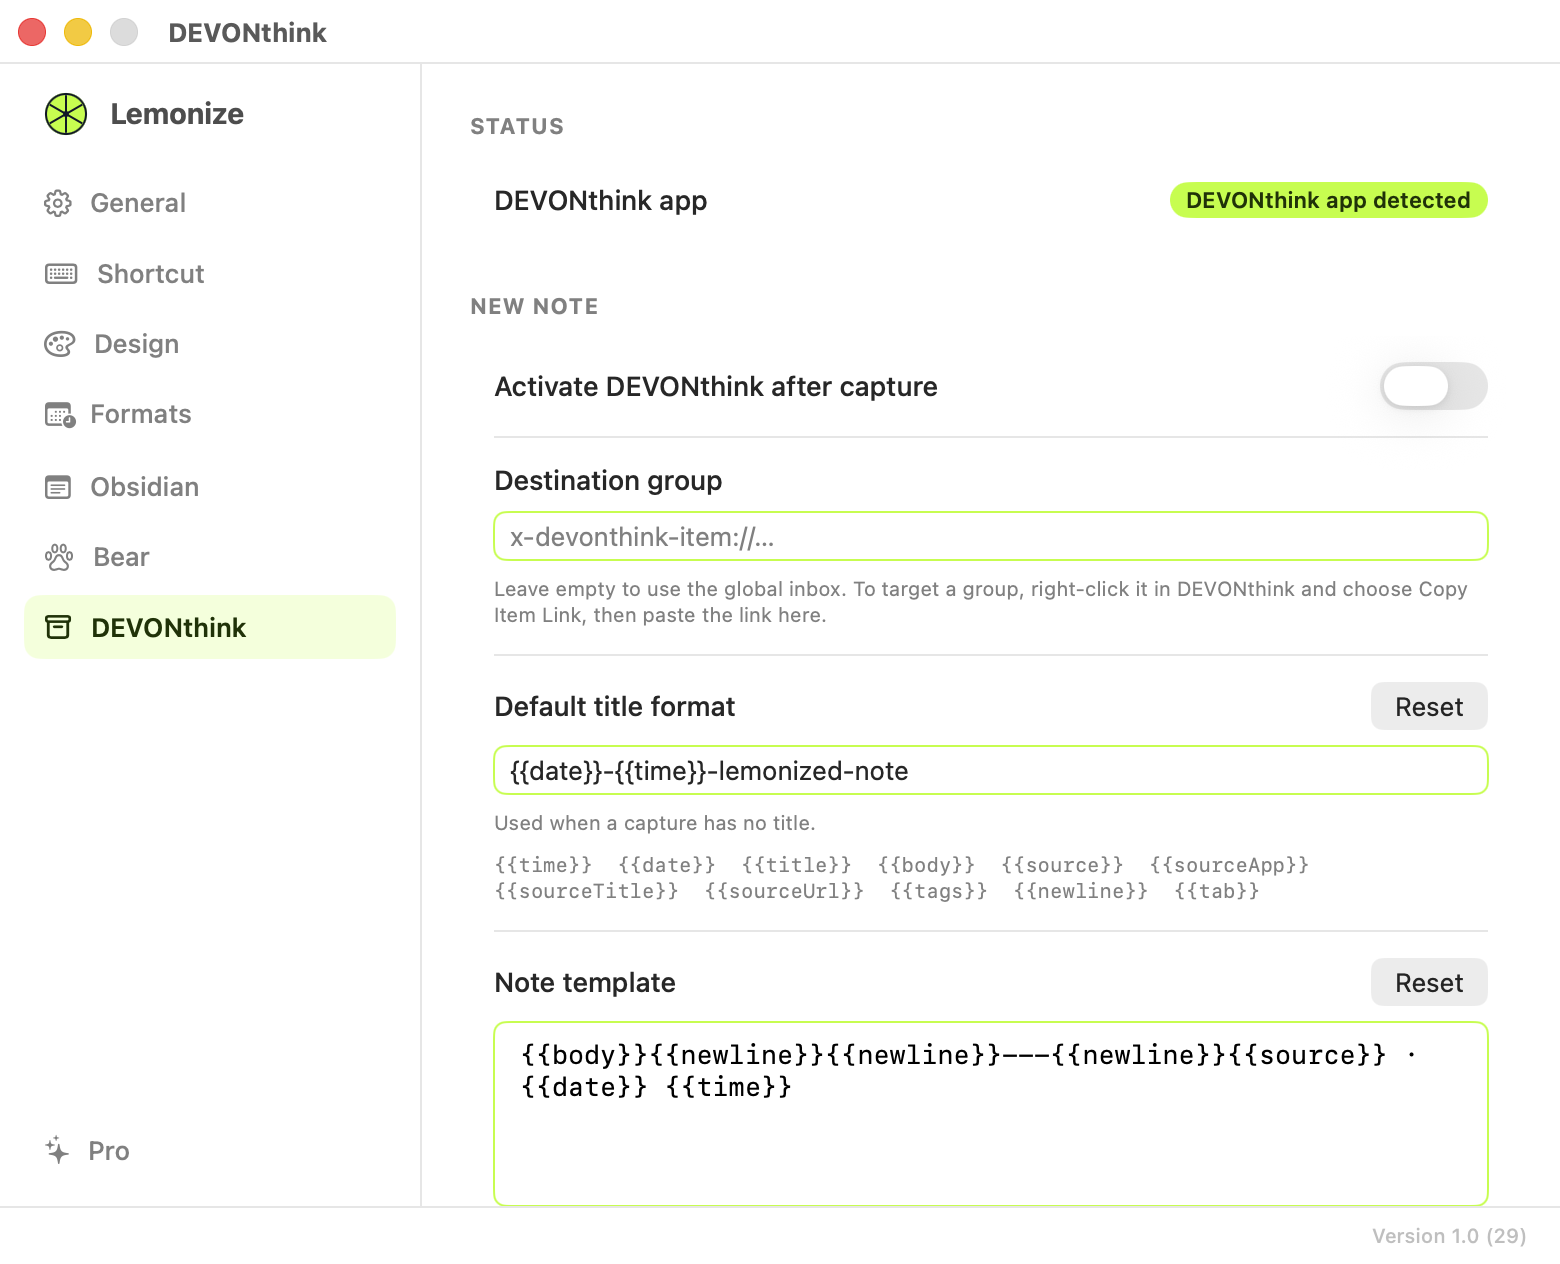Select Obsidian in the sidebar
1560x1264 pixels.
point(210,487)
